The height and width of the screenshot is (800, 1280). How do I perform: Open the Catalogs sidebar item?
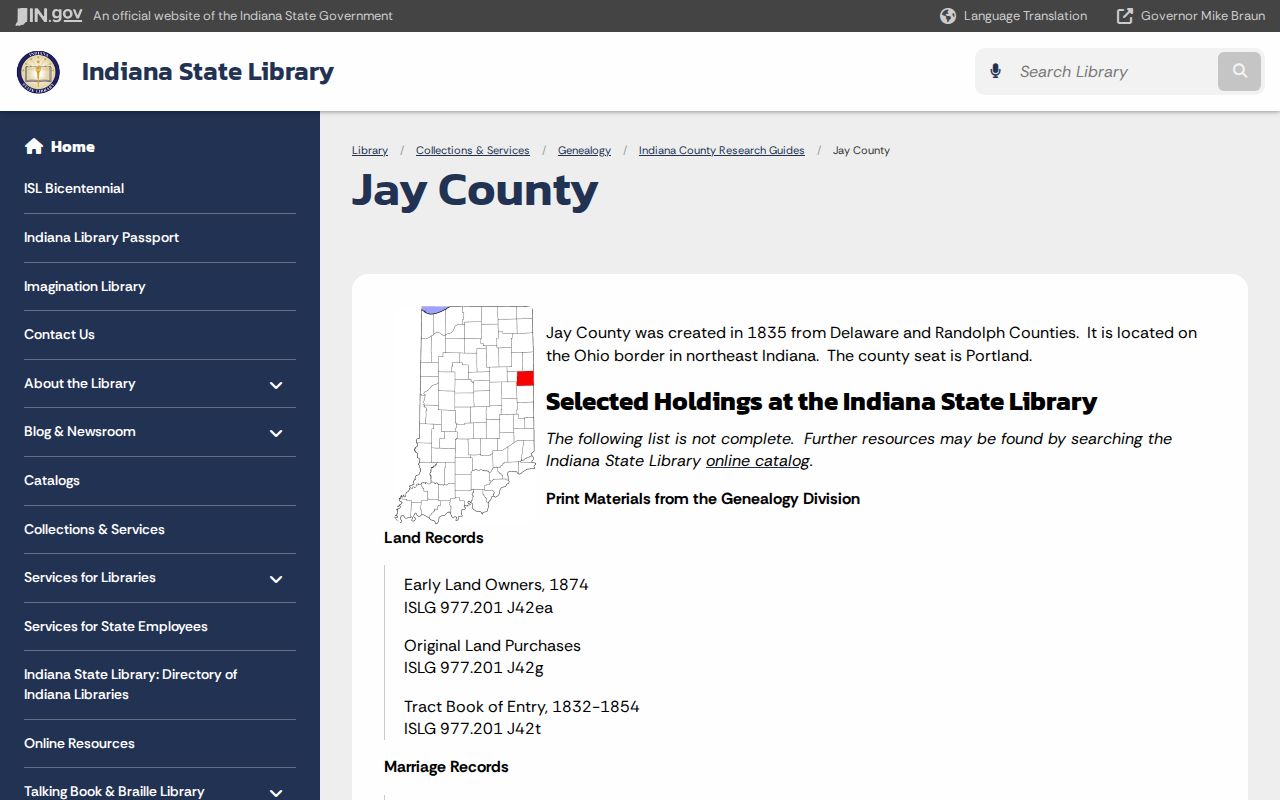coord(52,480)
